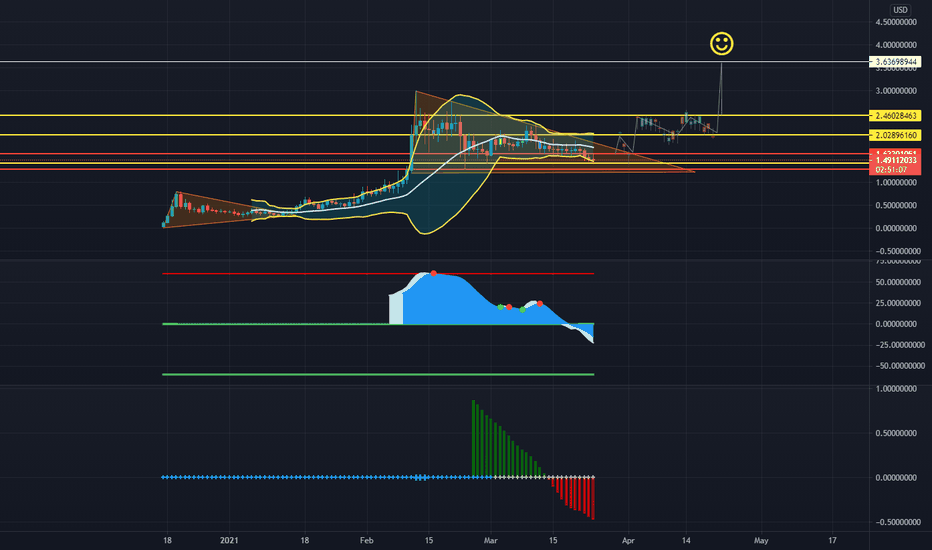This screenshot has width=932, height=550.
Task: Click the 4.50000000 price axis value
Action: click(x=896, y=22)
